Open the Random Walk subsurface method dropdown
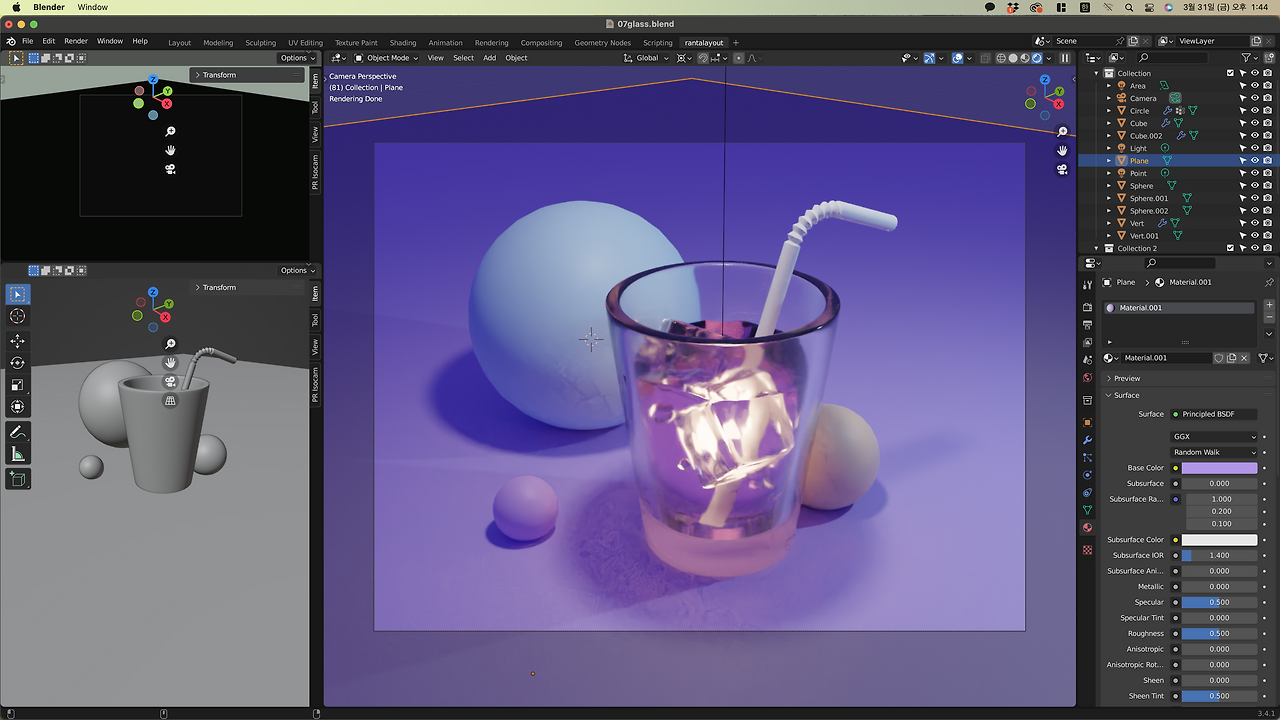1280x720 pixels. (1214, 452)
